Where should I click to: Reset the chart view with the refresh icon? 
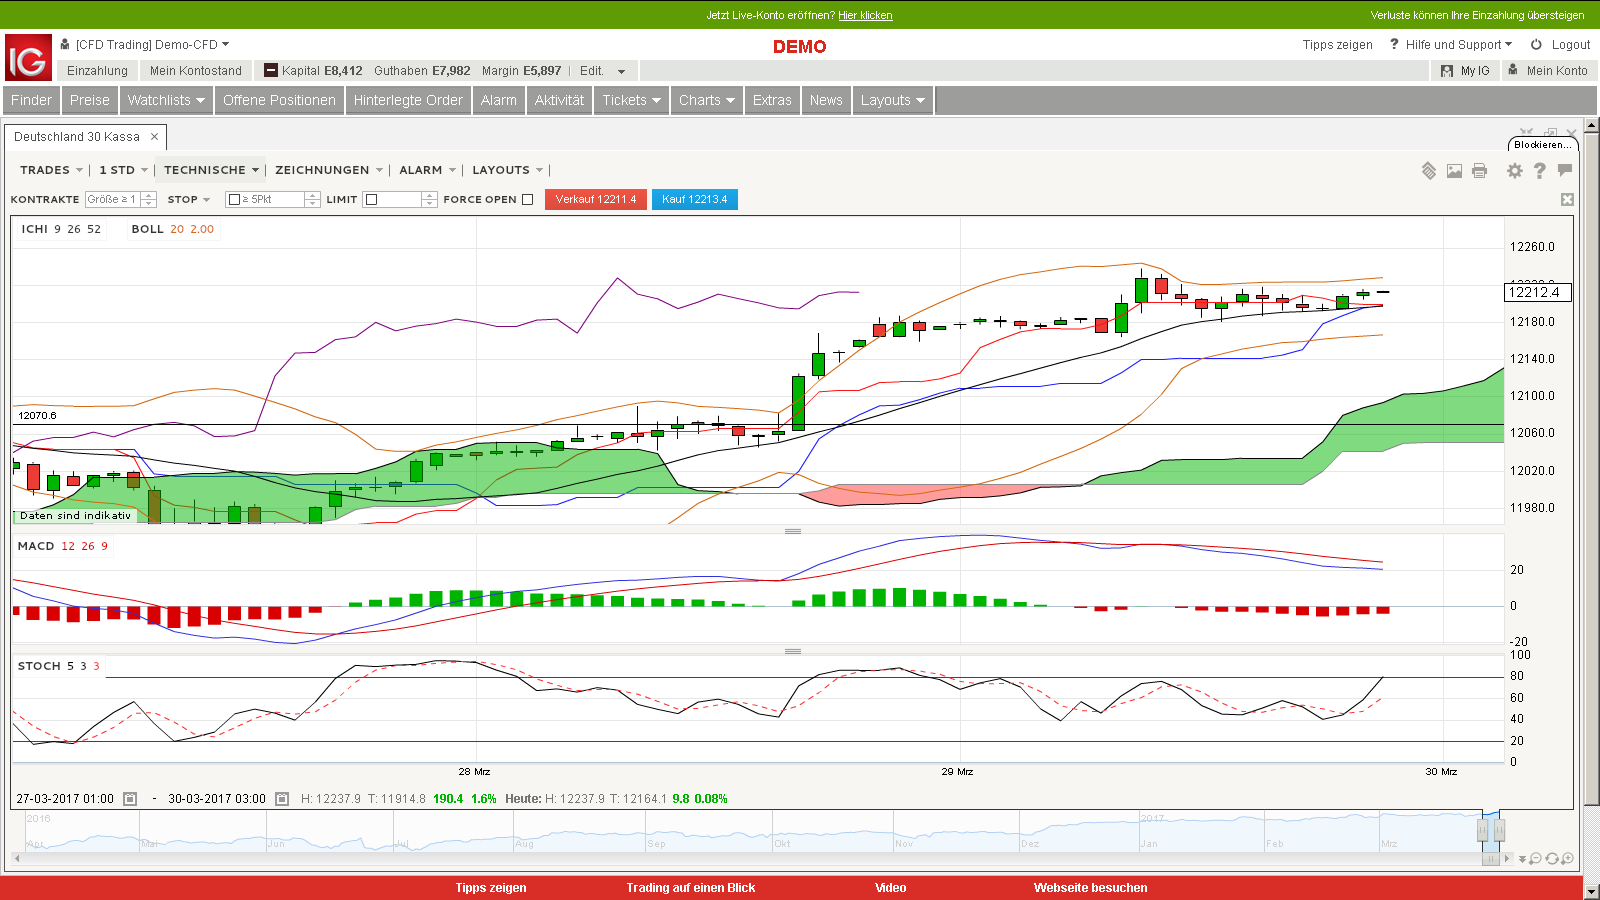click(1552, 858)
